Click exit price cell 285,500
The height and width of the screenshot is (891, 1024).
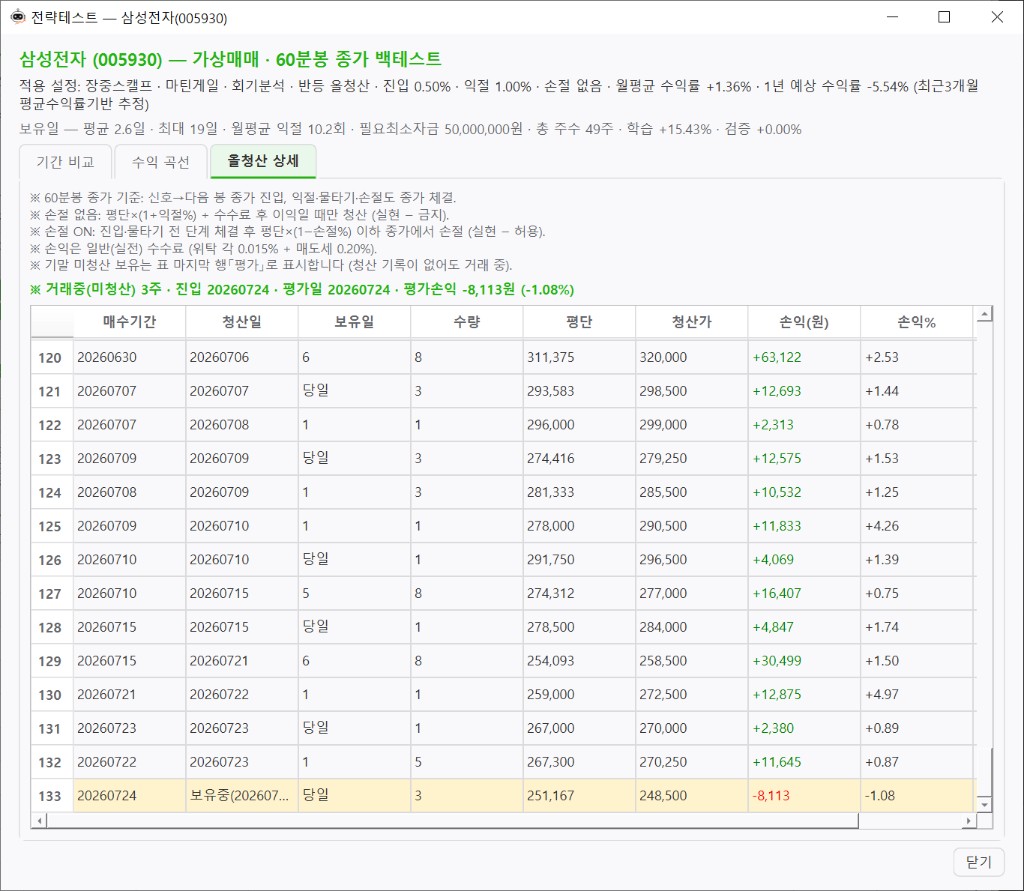point(692,492)
